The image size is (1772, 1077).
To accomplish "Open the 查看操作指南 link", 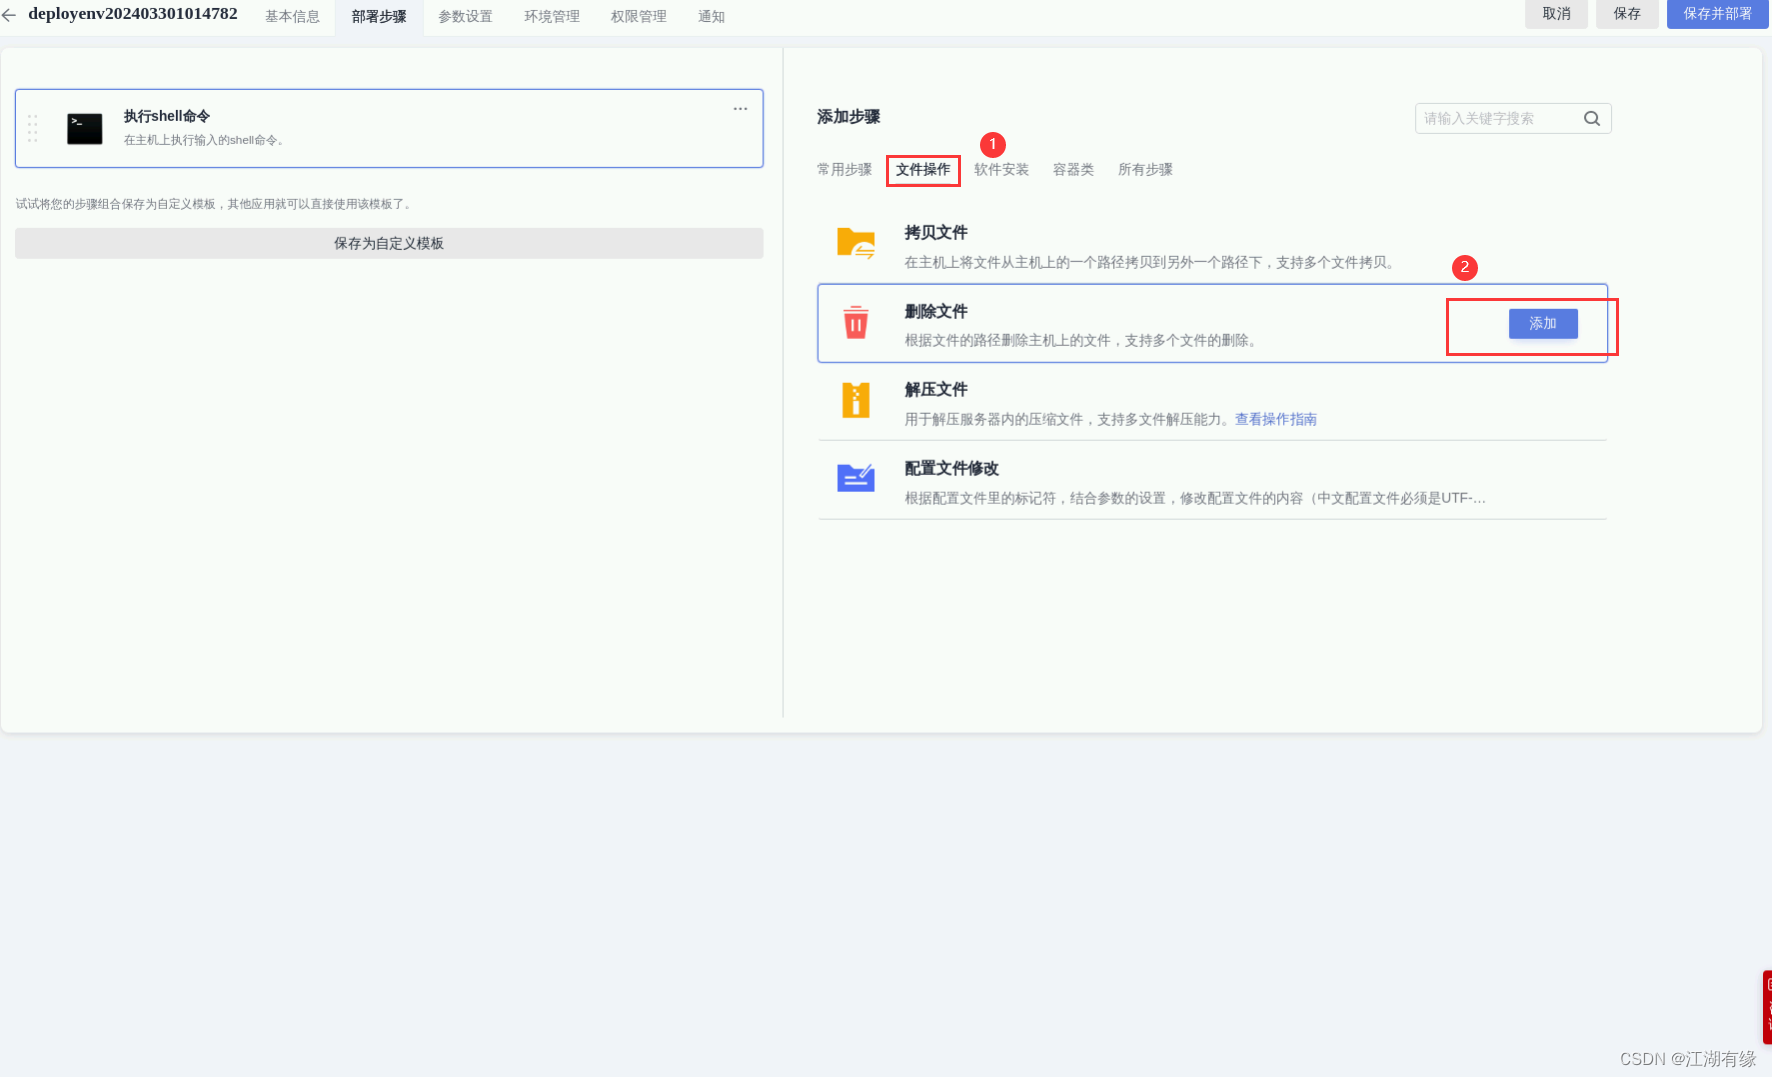I will pyautogui.click(x=1275, y=419).
